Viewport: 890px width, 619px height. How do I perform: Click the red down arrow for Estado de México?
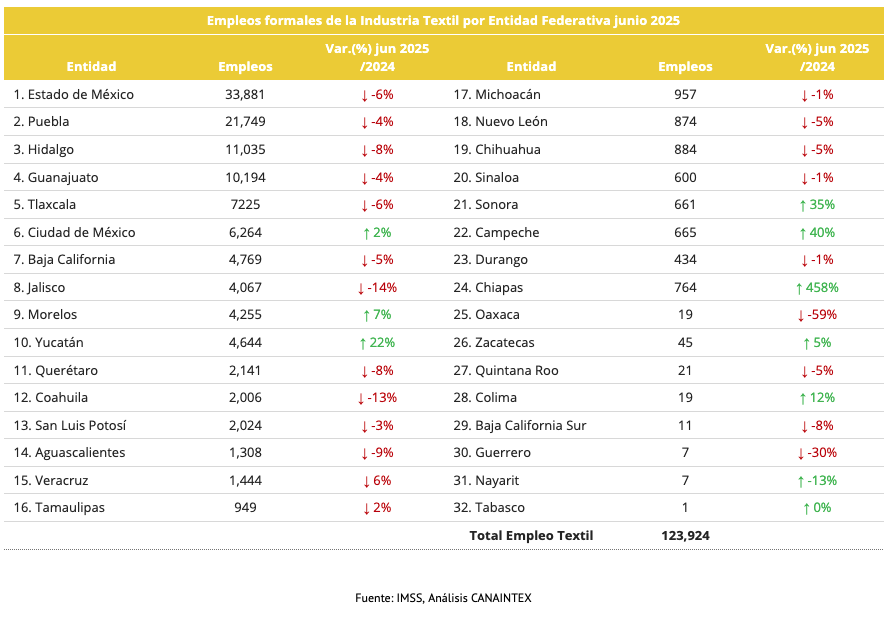point(365,95)
